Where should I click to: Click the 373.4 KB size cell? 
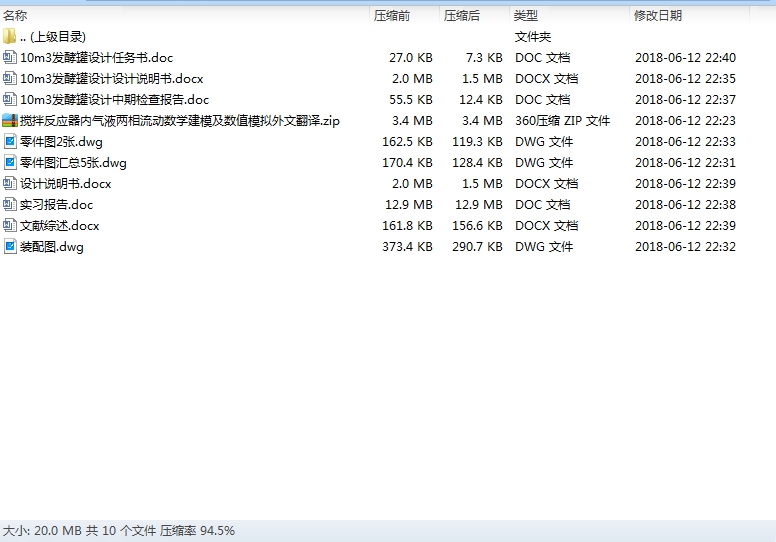407,246
